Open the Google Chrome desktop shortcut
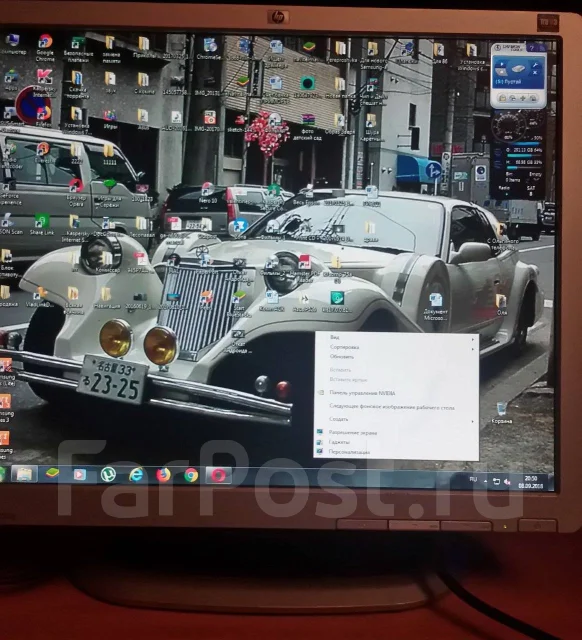Image resolution: width=582 pixels, height=640 pixels. [x=45, y=47]
